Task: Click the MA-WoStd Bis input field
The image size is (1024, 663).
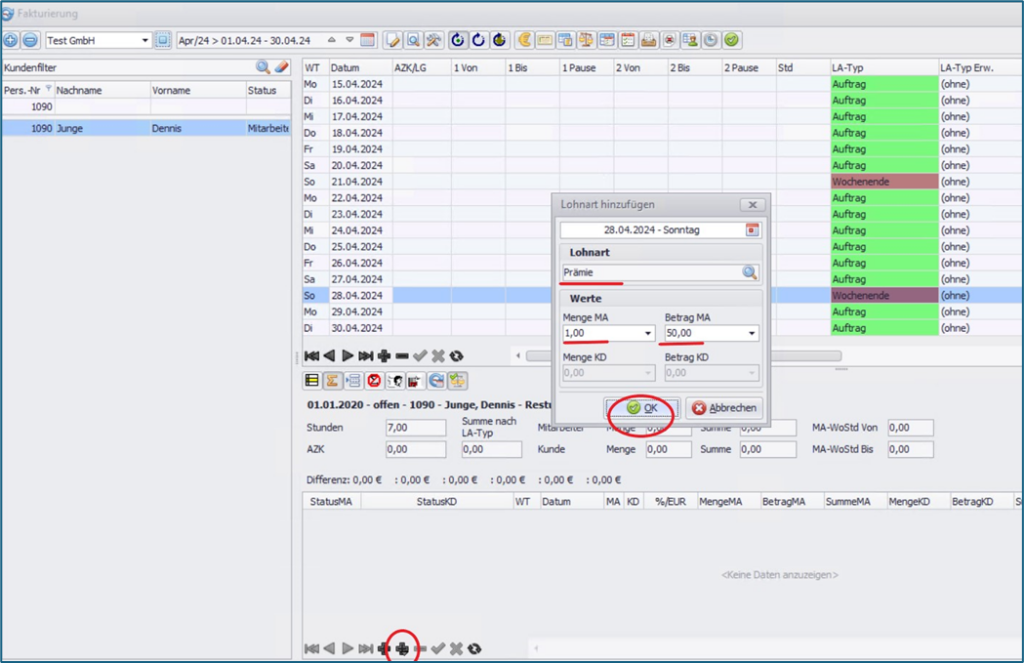Action: click(910, 449)
